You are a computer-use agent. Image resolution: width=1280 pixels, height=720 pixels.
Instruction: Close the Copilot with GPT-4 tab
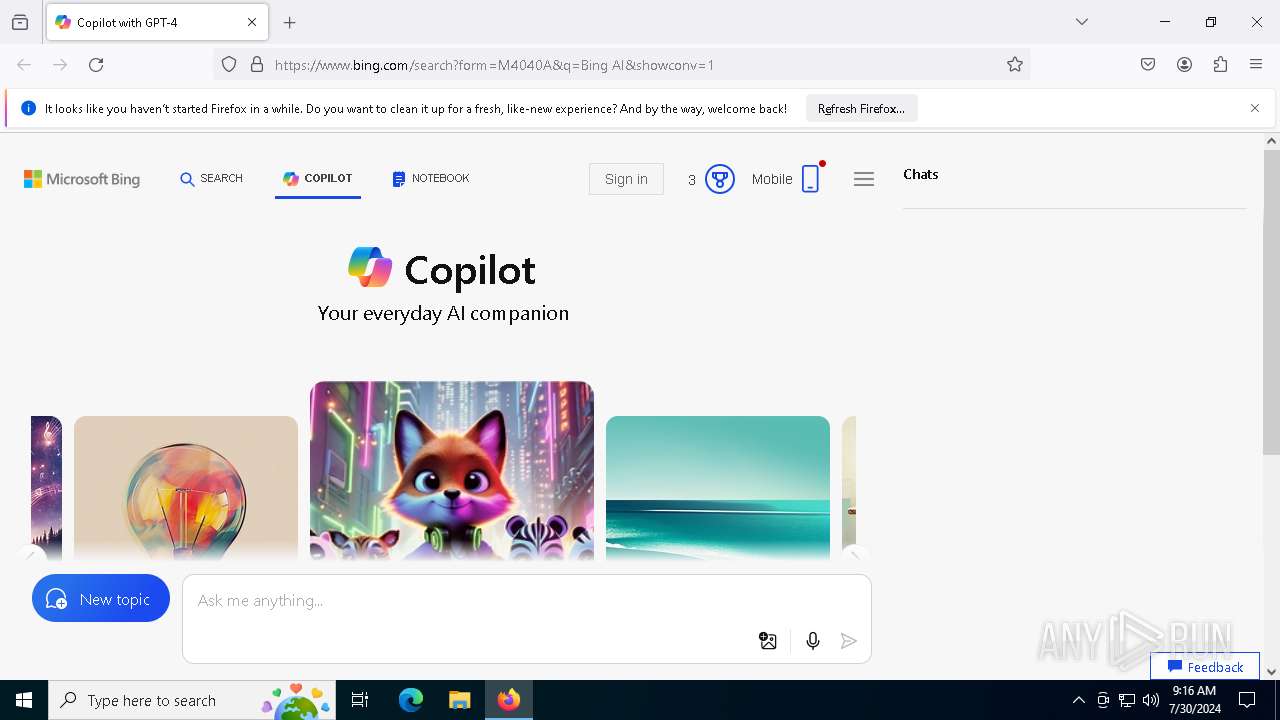pos(252,22)
